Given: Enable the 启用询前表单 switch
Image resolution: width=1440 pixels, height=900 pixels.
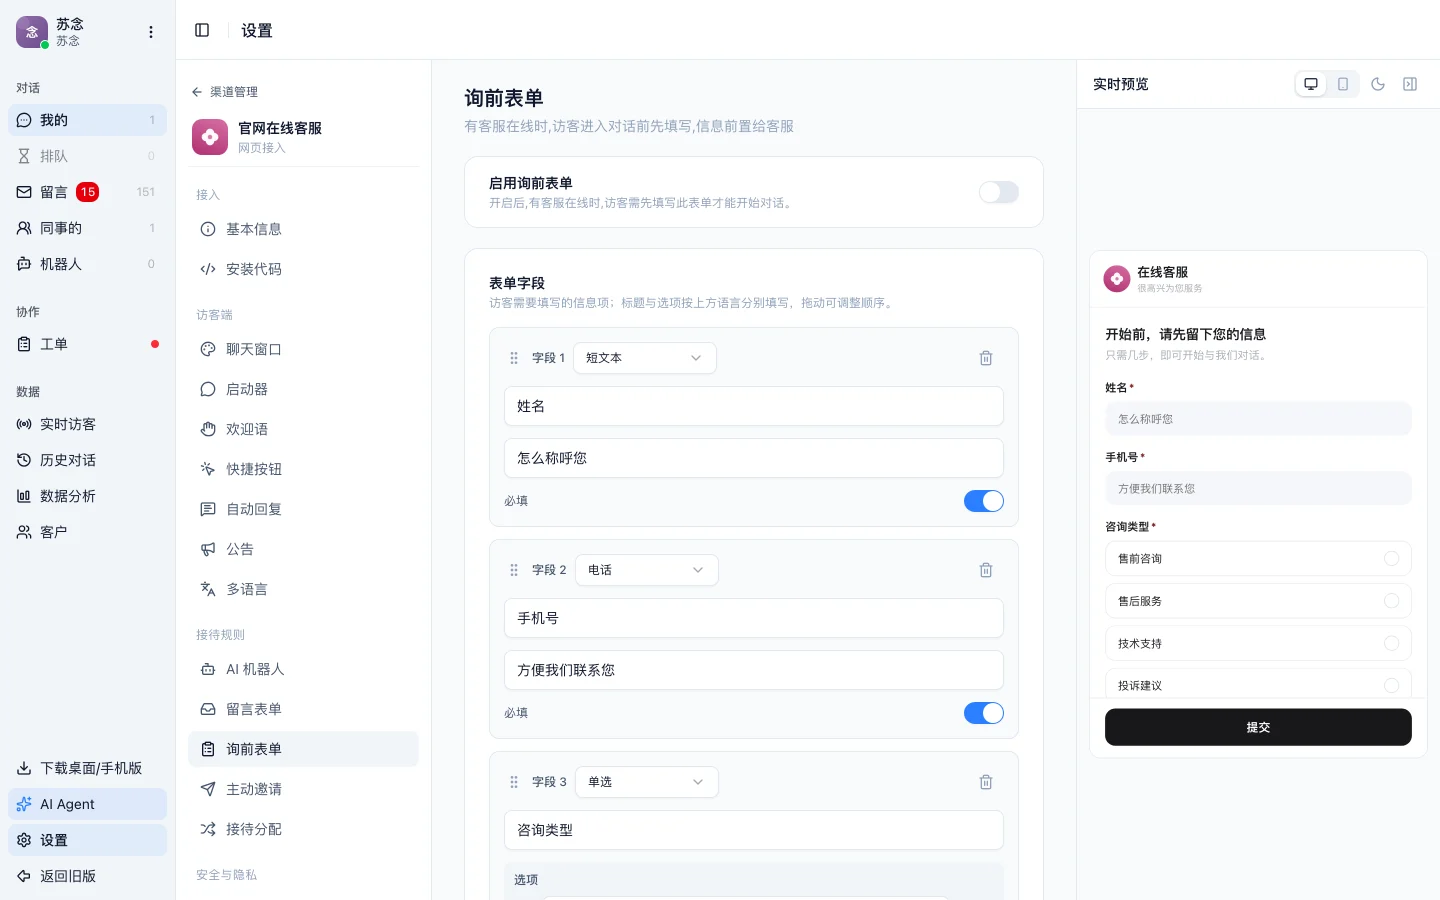Looking at the screenshot, I should tap(999, 192).
